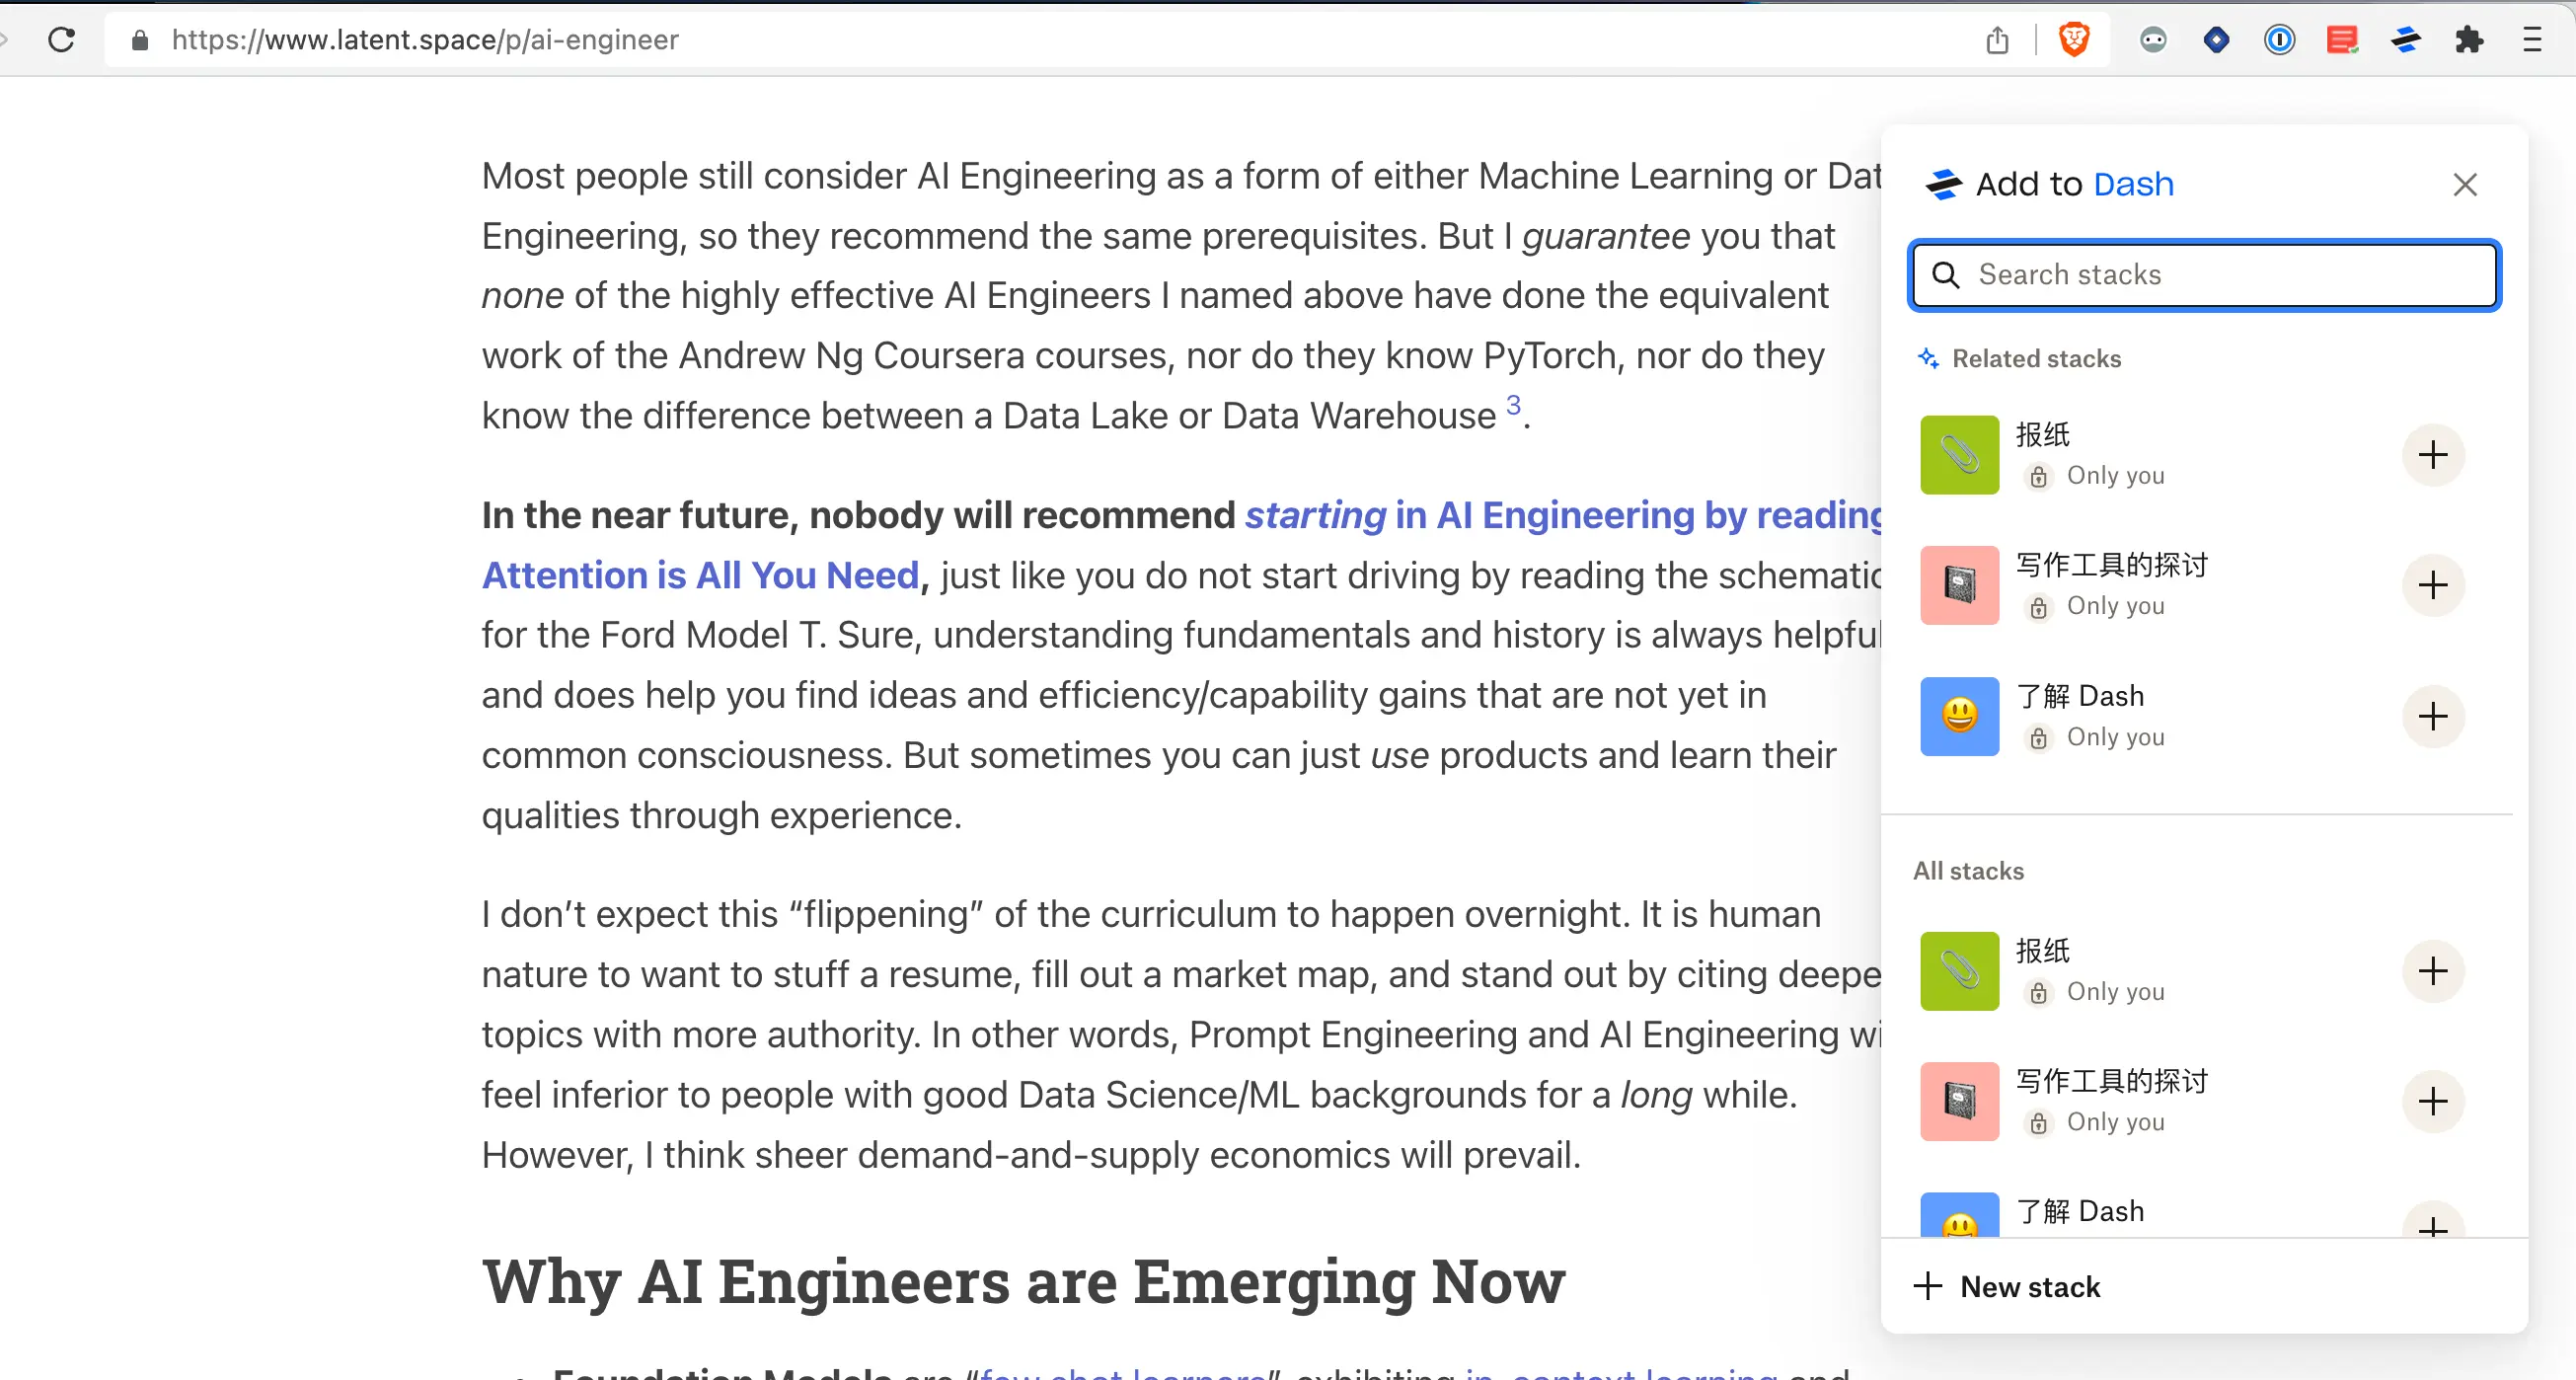Add page to 报纸 under All stacks
The height and width of the screenshot is (1380, 2576).
(x=2432, y=971)
